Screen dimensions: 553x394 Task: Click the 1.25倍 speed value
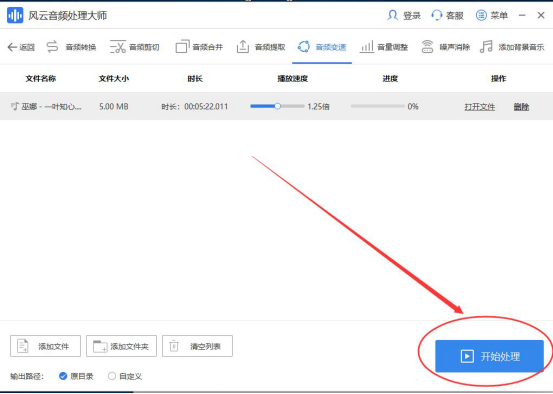click(318, 107)
